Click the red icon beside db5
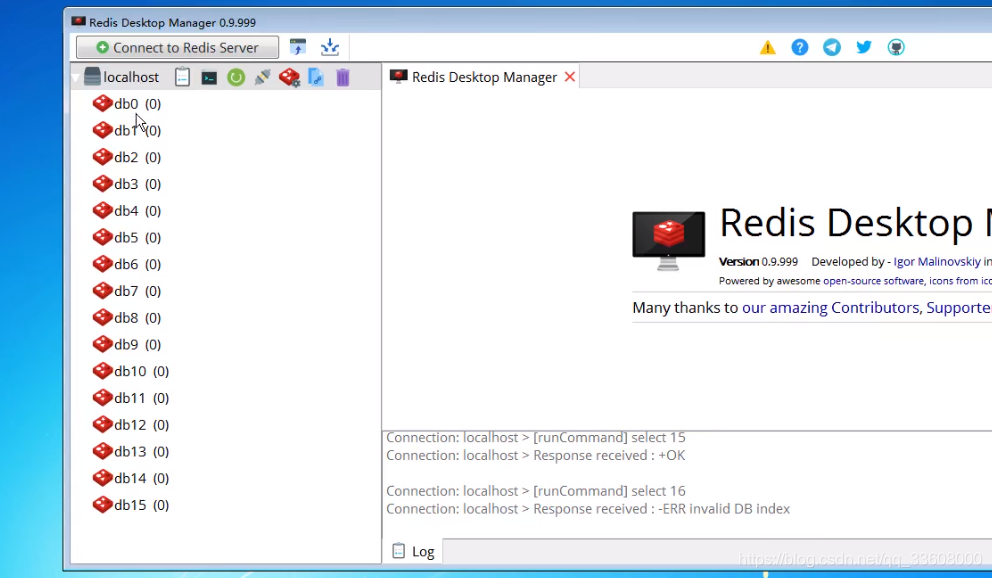992x578 pixels. (x=102, y=237)
